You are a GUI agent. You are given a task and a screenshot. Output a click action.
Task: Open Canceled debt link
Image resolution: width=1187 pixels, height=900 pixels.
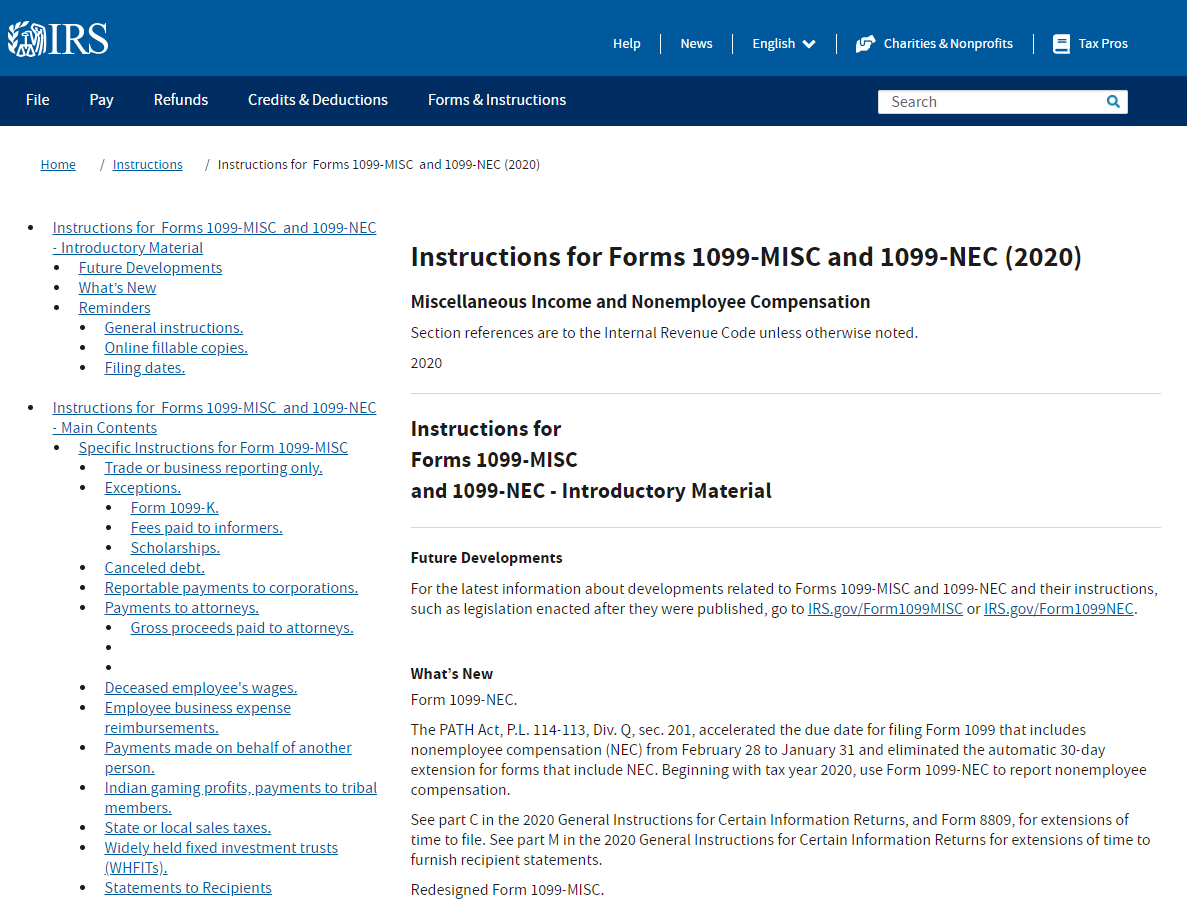tap(154, 568)
